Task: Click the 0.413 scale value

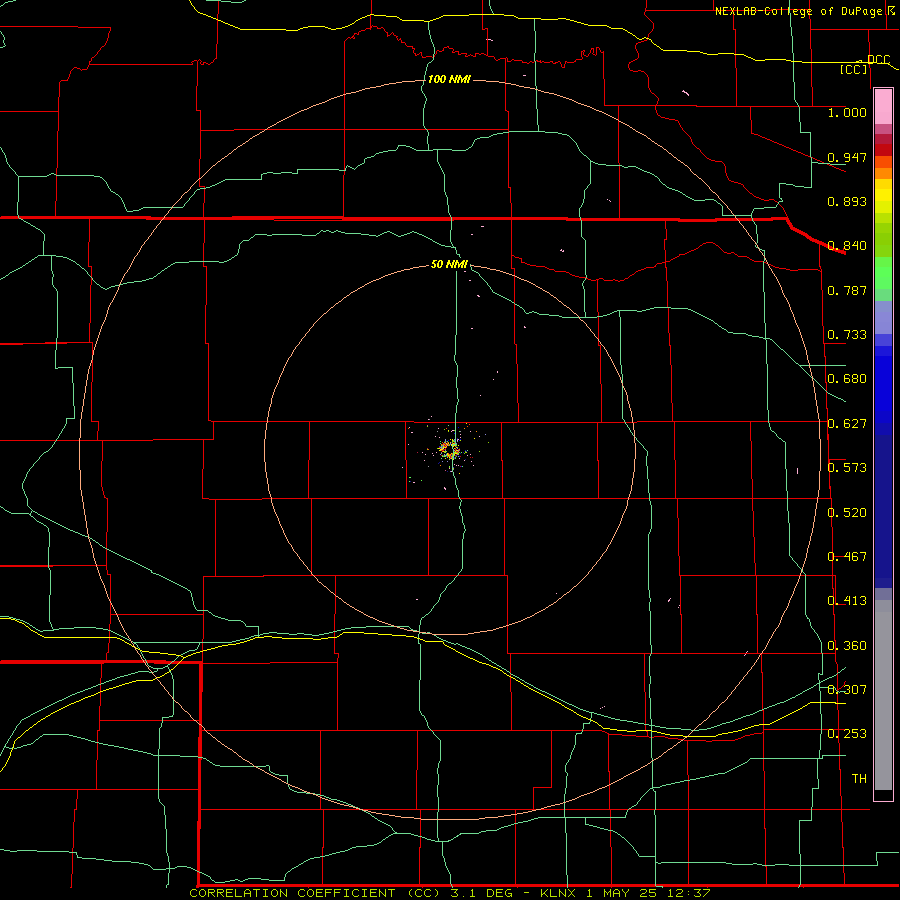Action: [x=847, y=601]
